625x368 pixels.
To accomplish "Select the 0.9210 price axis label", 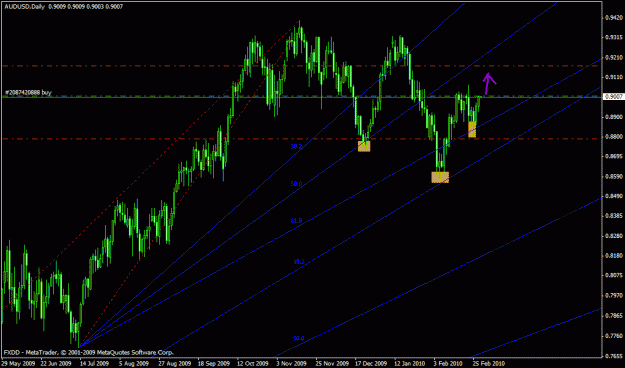I will (x=614, y=57).
